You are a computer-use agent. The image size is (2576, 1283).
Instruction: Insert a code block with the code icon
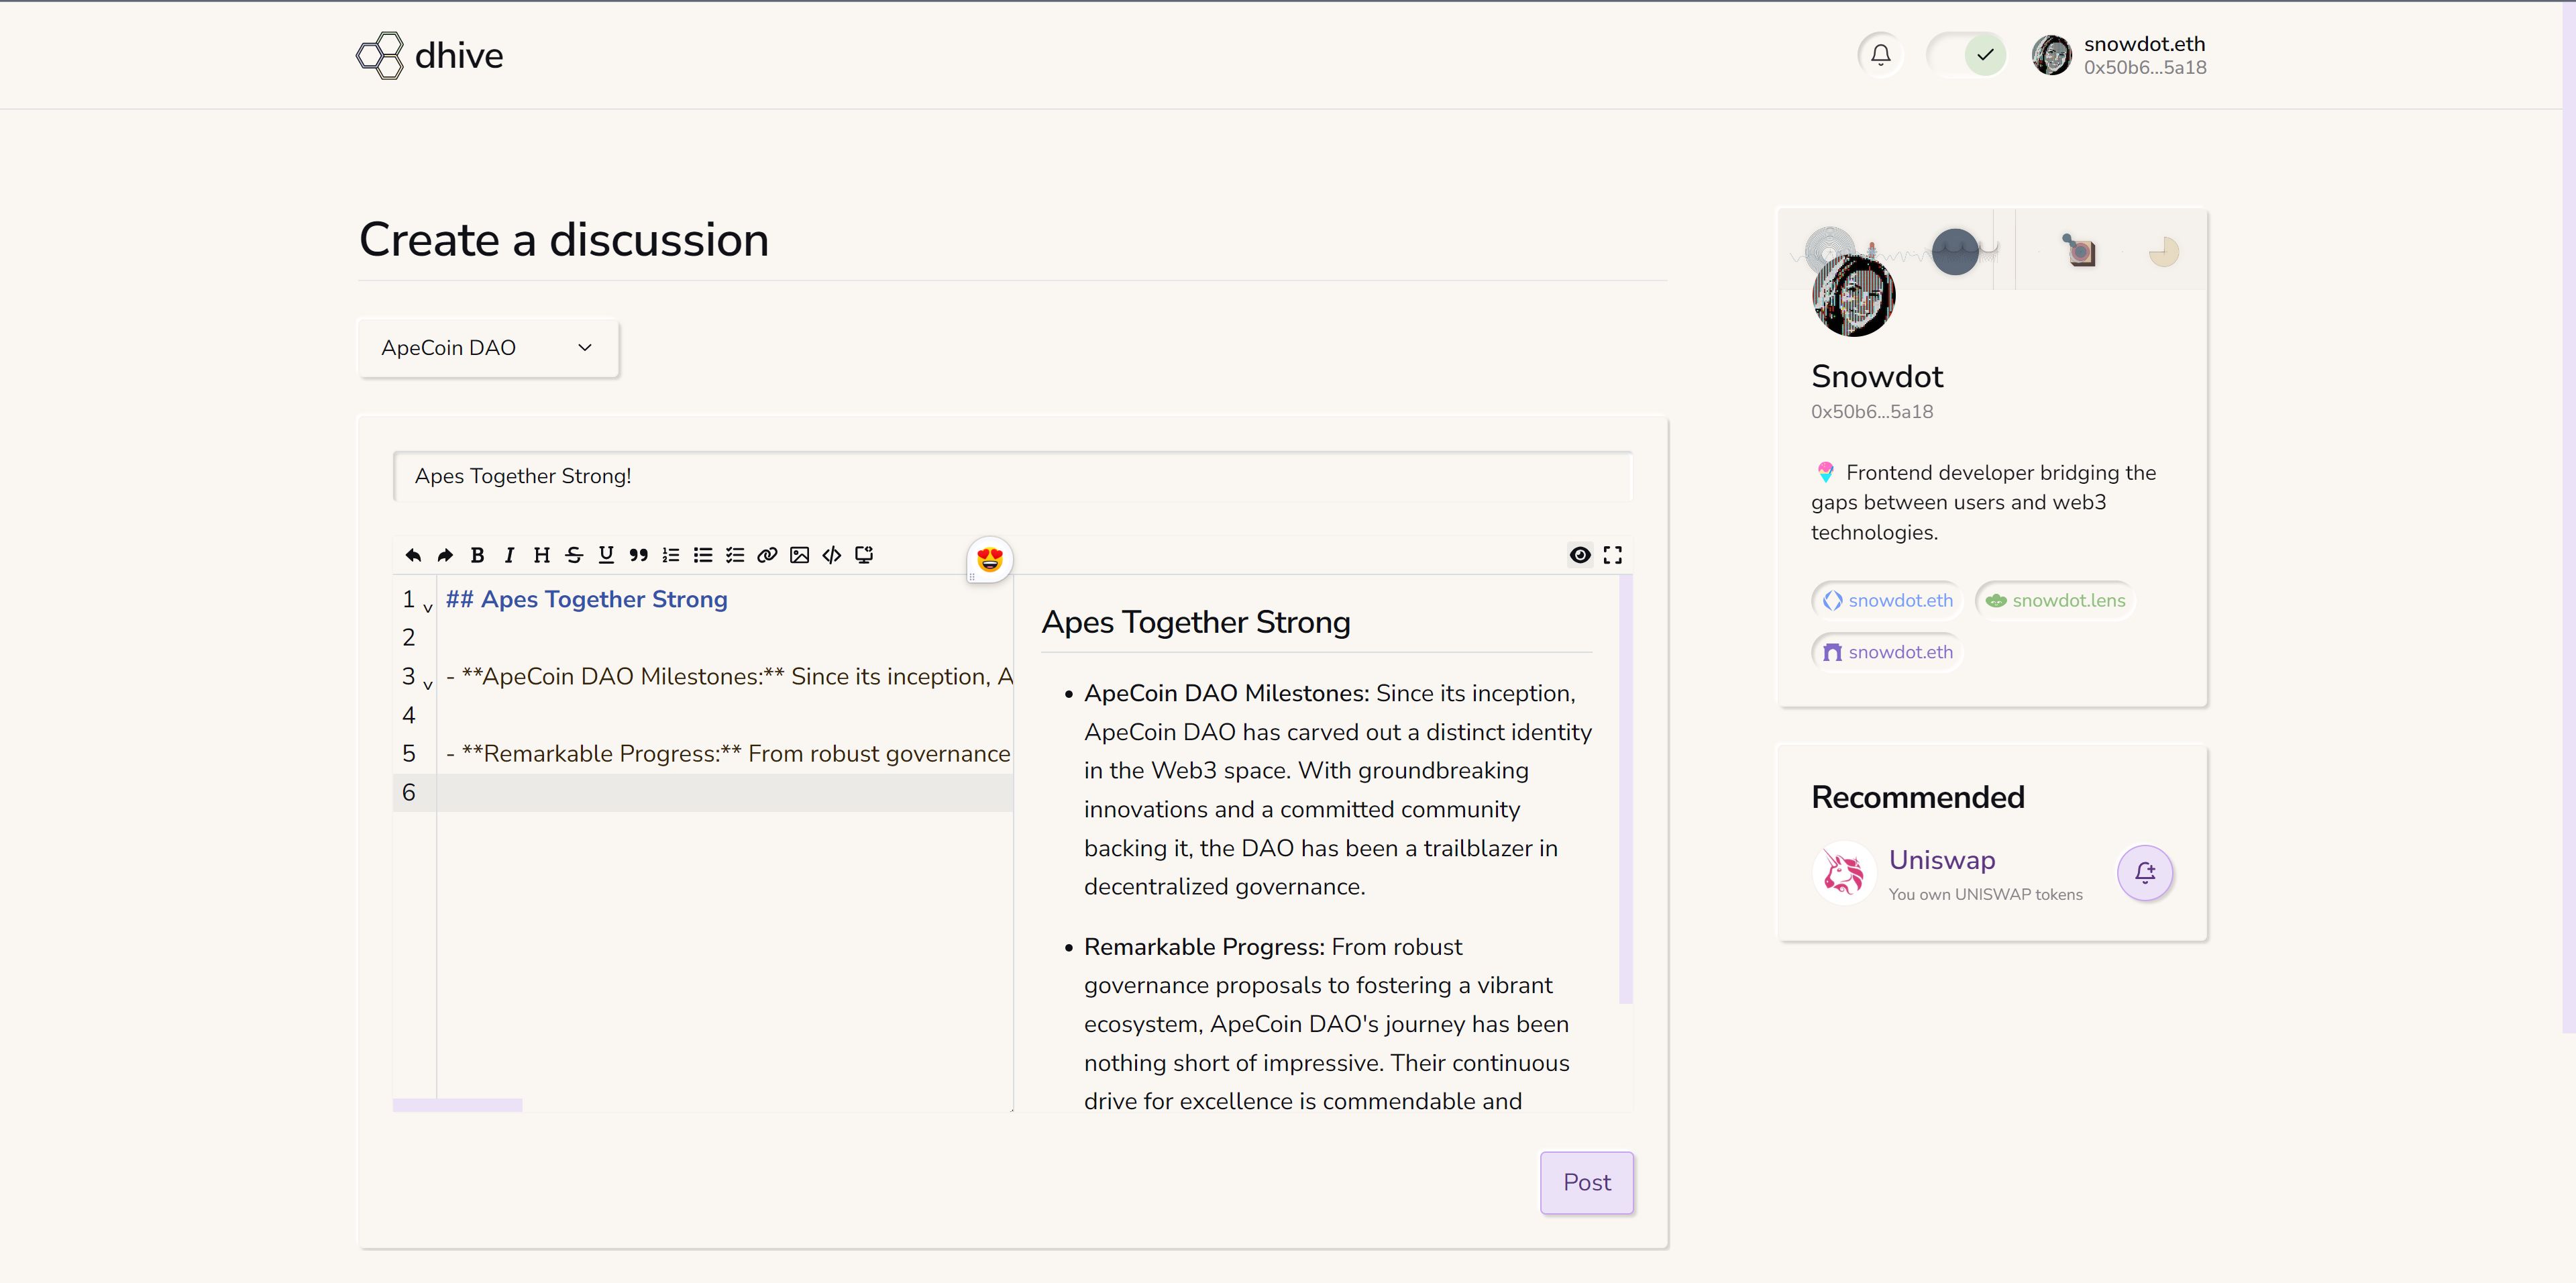pos(832,555)
